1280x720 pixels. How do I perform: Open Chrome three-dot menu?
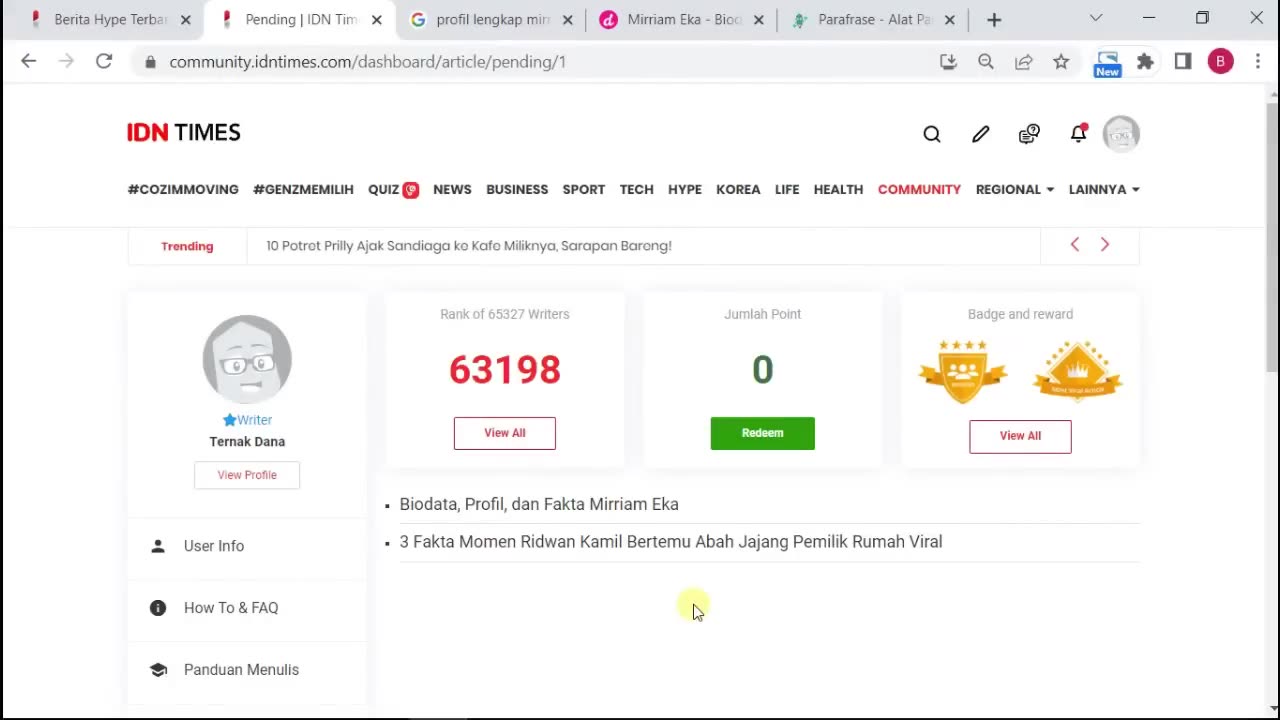tap(1257, 62)
